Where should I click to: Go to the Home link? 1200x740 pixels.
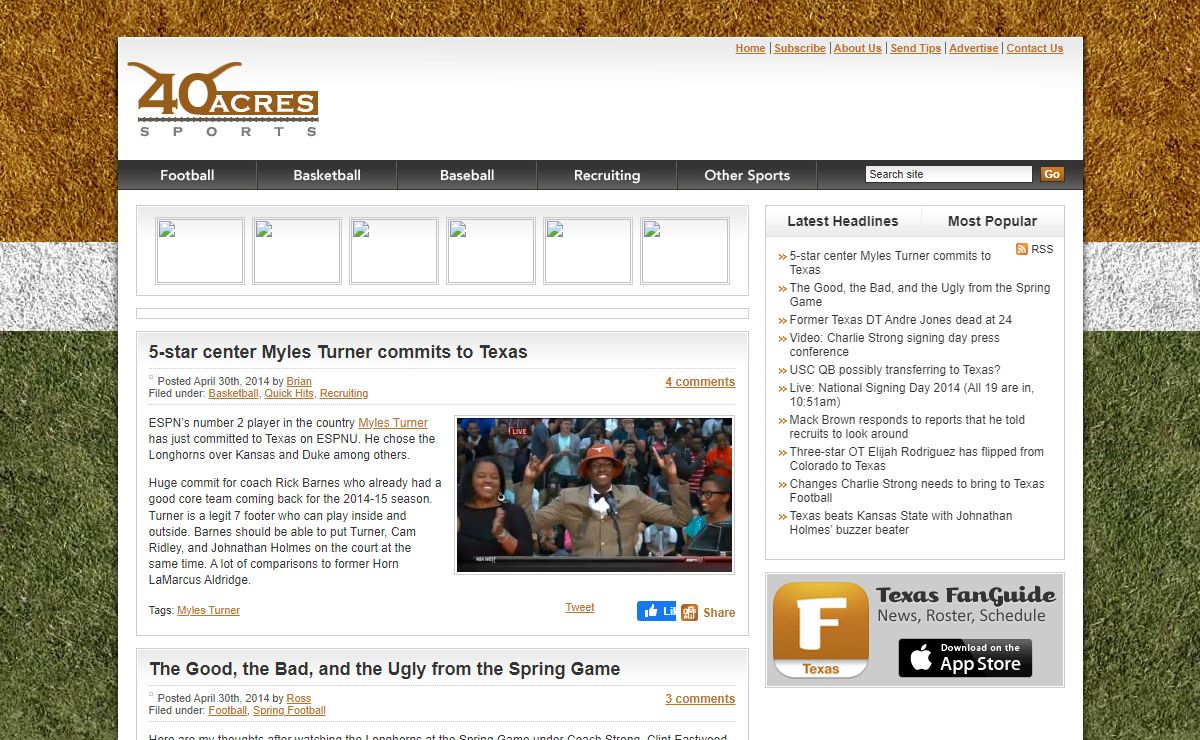pyautogui.click(x=750, y=48)
